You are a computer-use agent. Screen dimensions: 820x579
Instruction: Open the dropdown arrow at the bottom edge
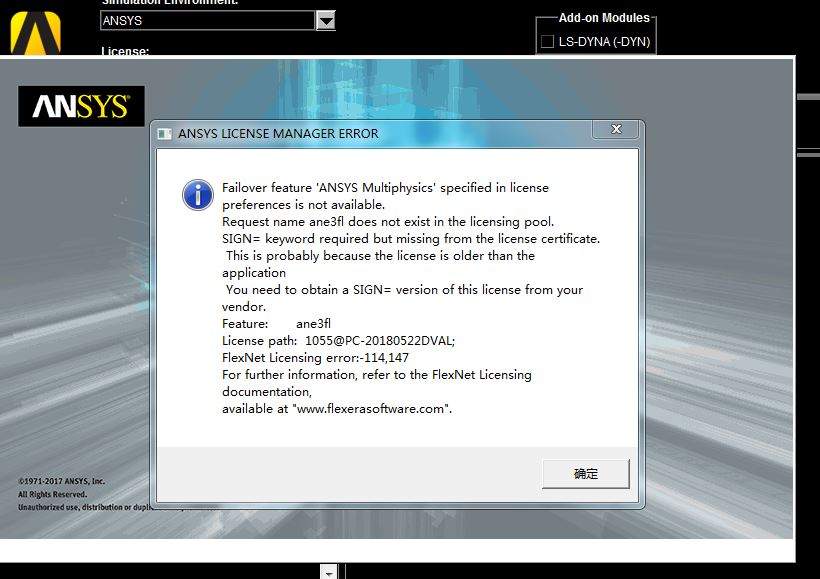(329, 572)
